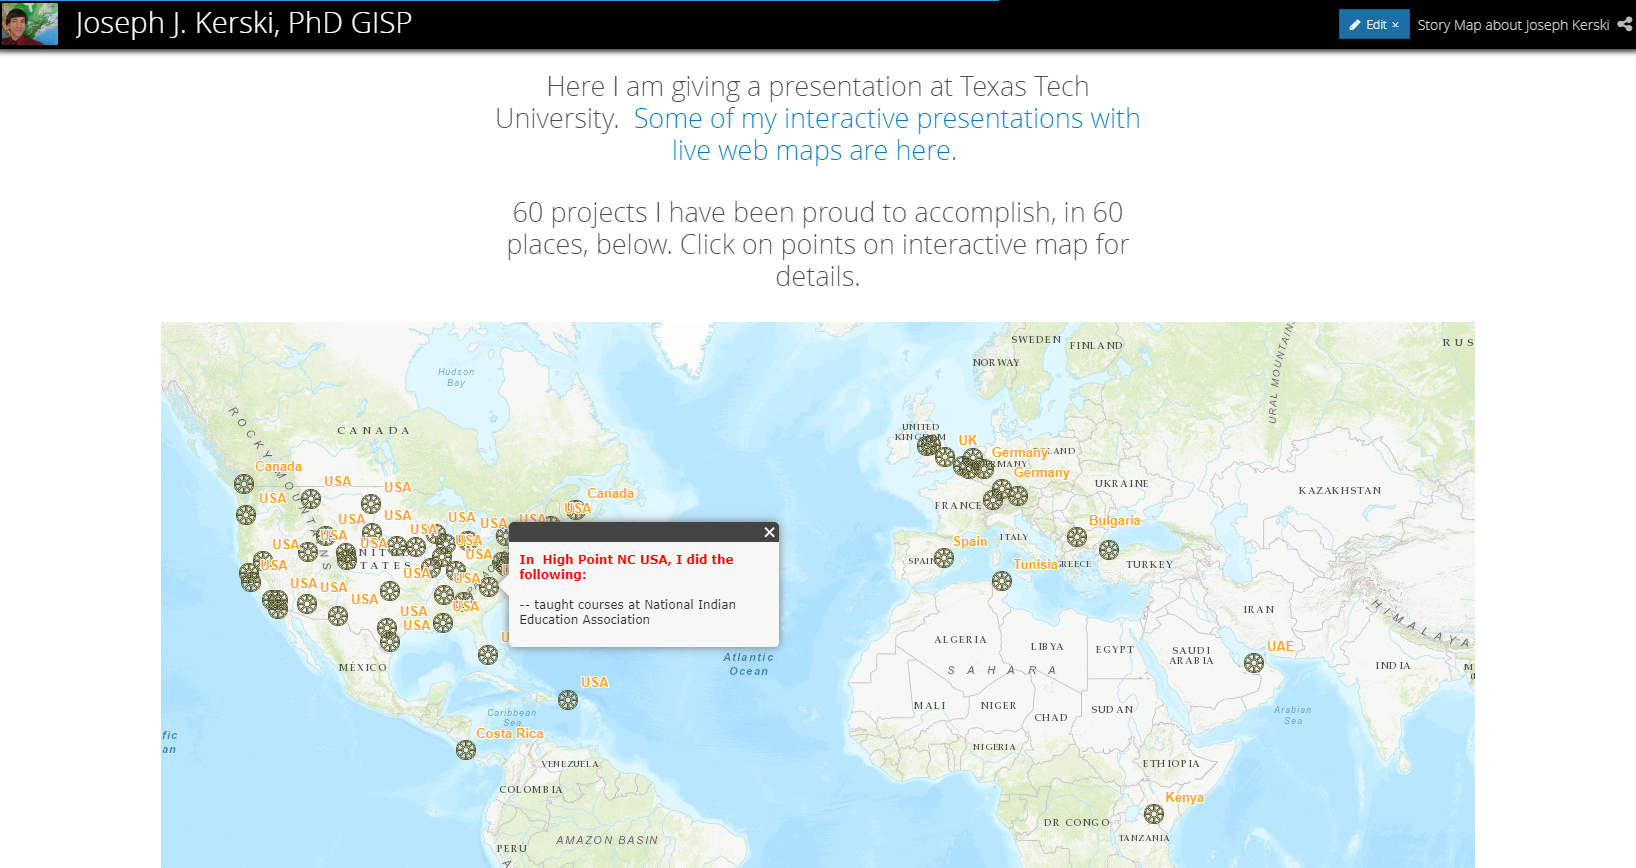Image resolution: width=1636 pixels, height=868 pixels.
Task: Click the Hudson Bay map label
Action: (x=456, y=377)
